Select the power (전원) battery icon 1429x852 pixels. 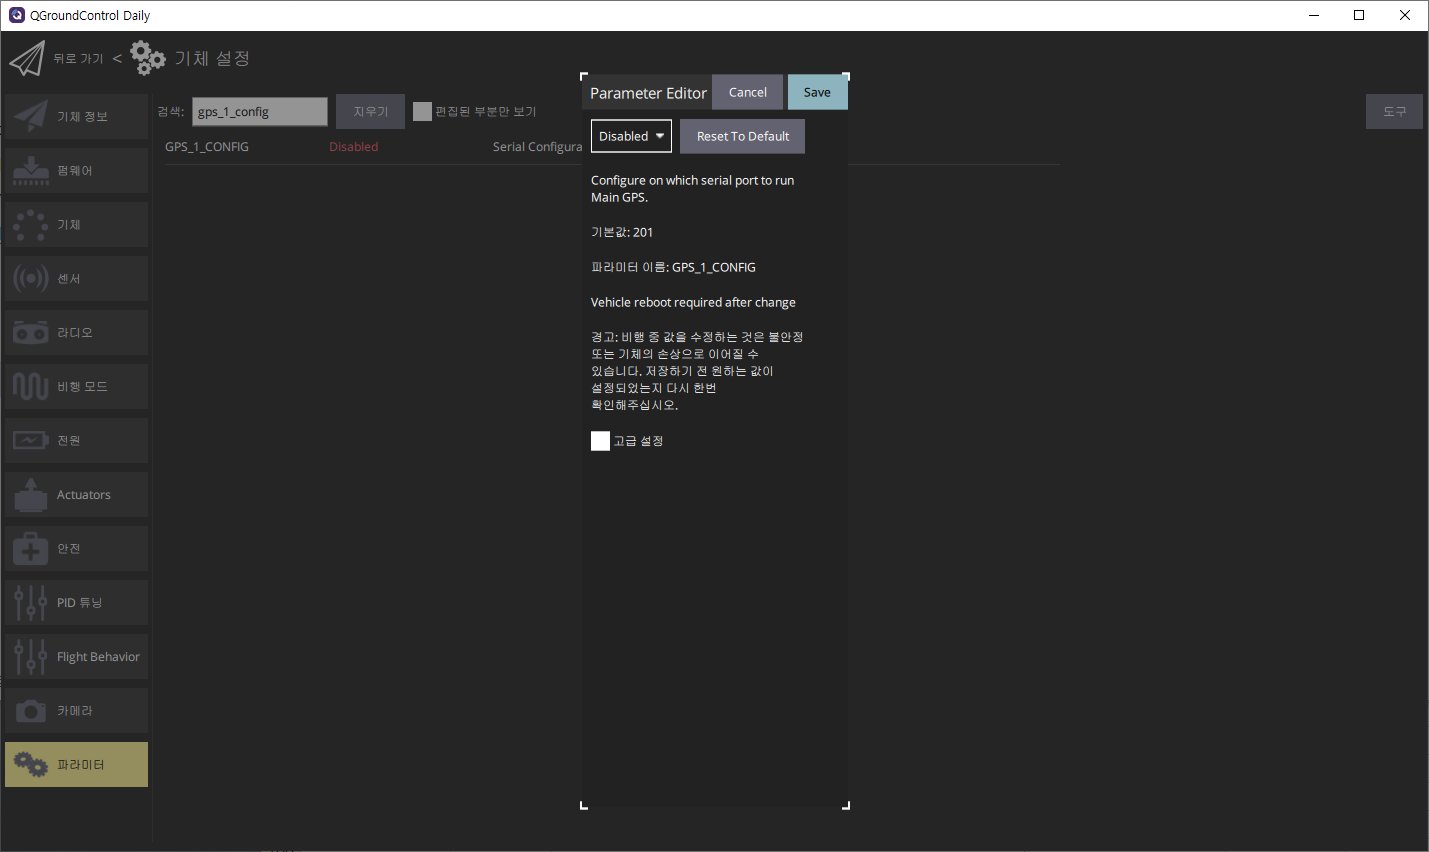coord(30,441)
